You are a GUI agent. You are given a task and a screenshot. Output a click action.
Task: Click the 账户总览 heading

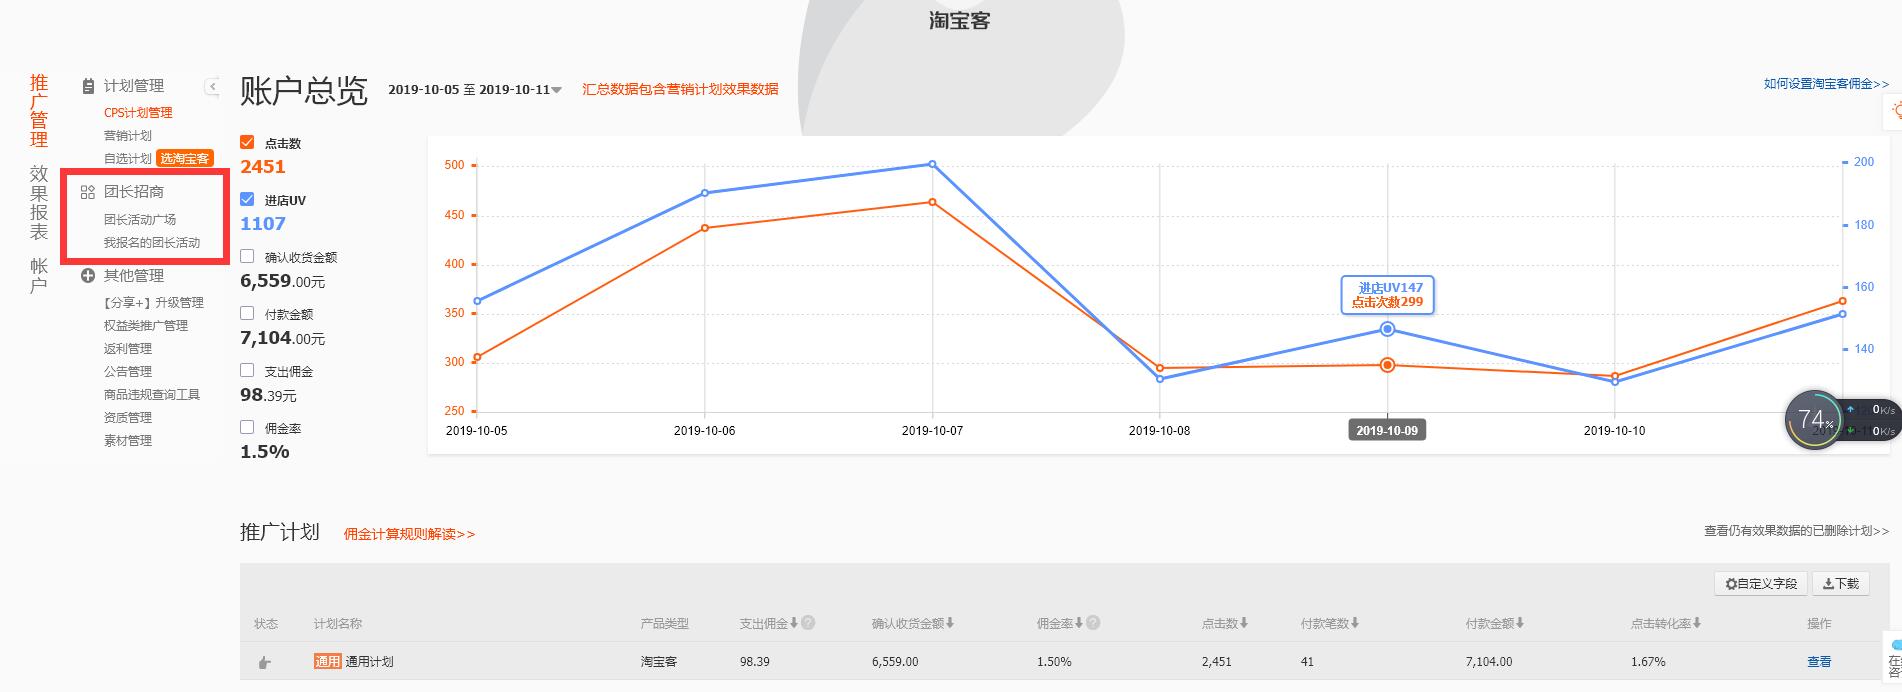pyautogui.click(x=304, y=91)
